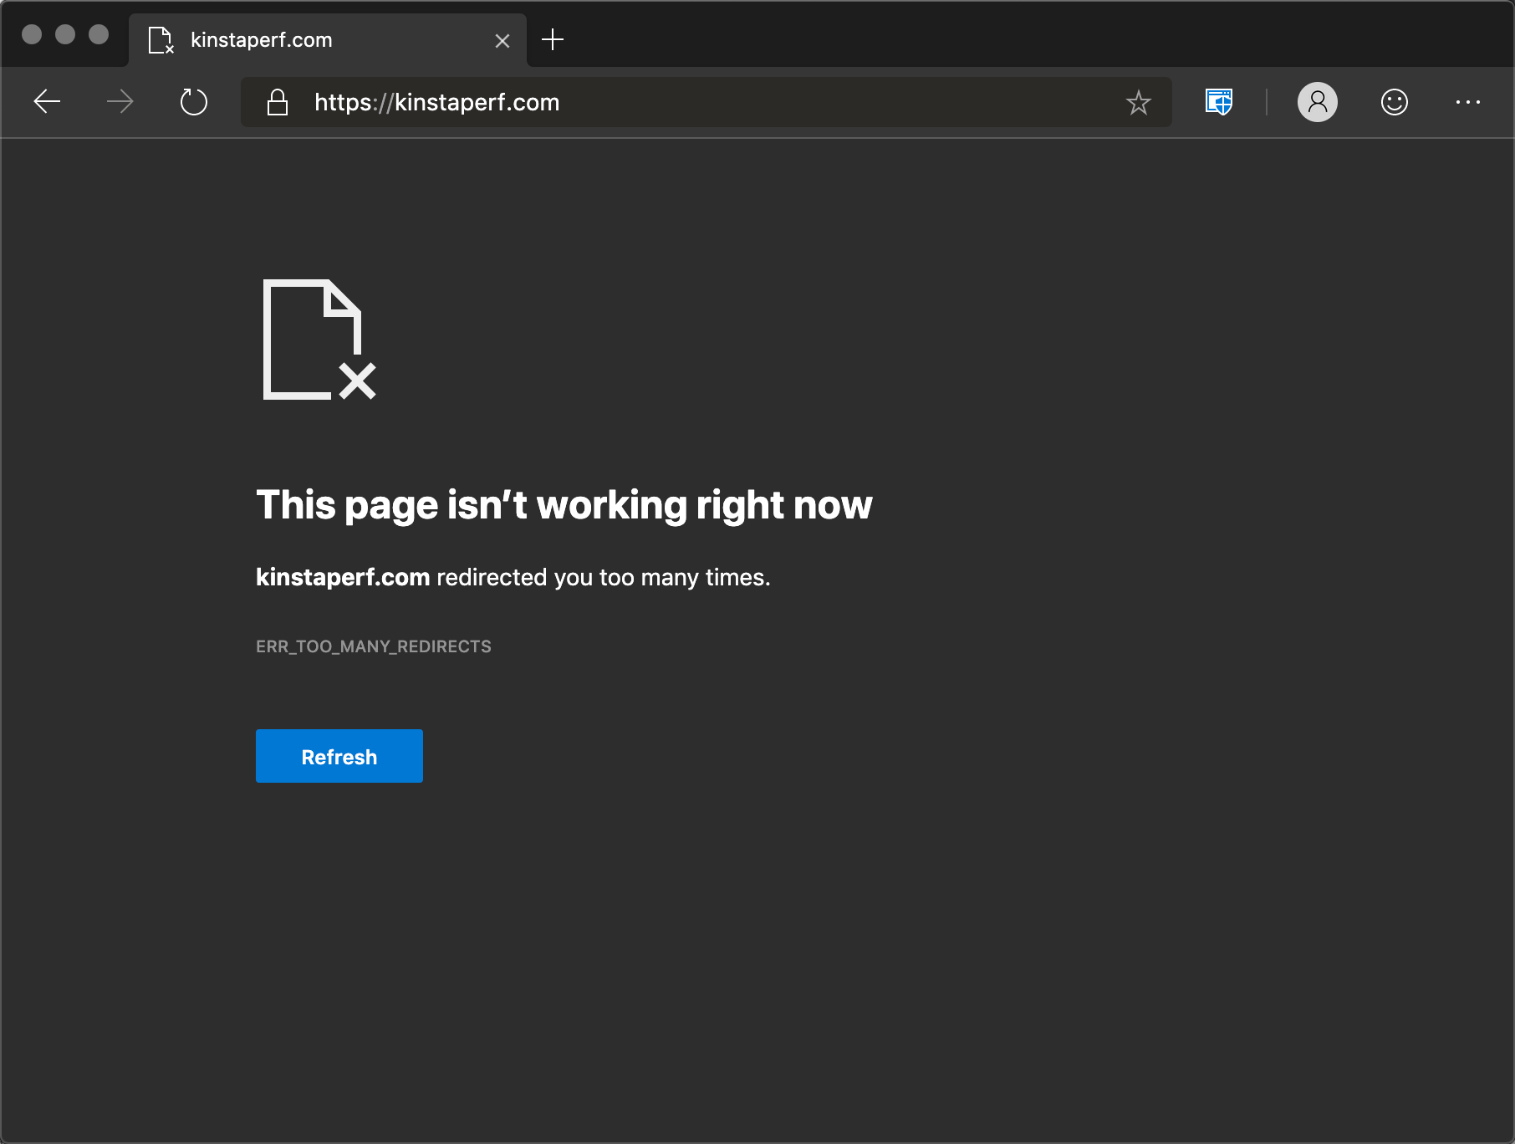1515x1144 pixels.
Task: Enter full screen with the green traffic light
Action: click(x=98, y=33)
